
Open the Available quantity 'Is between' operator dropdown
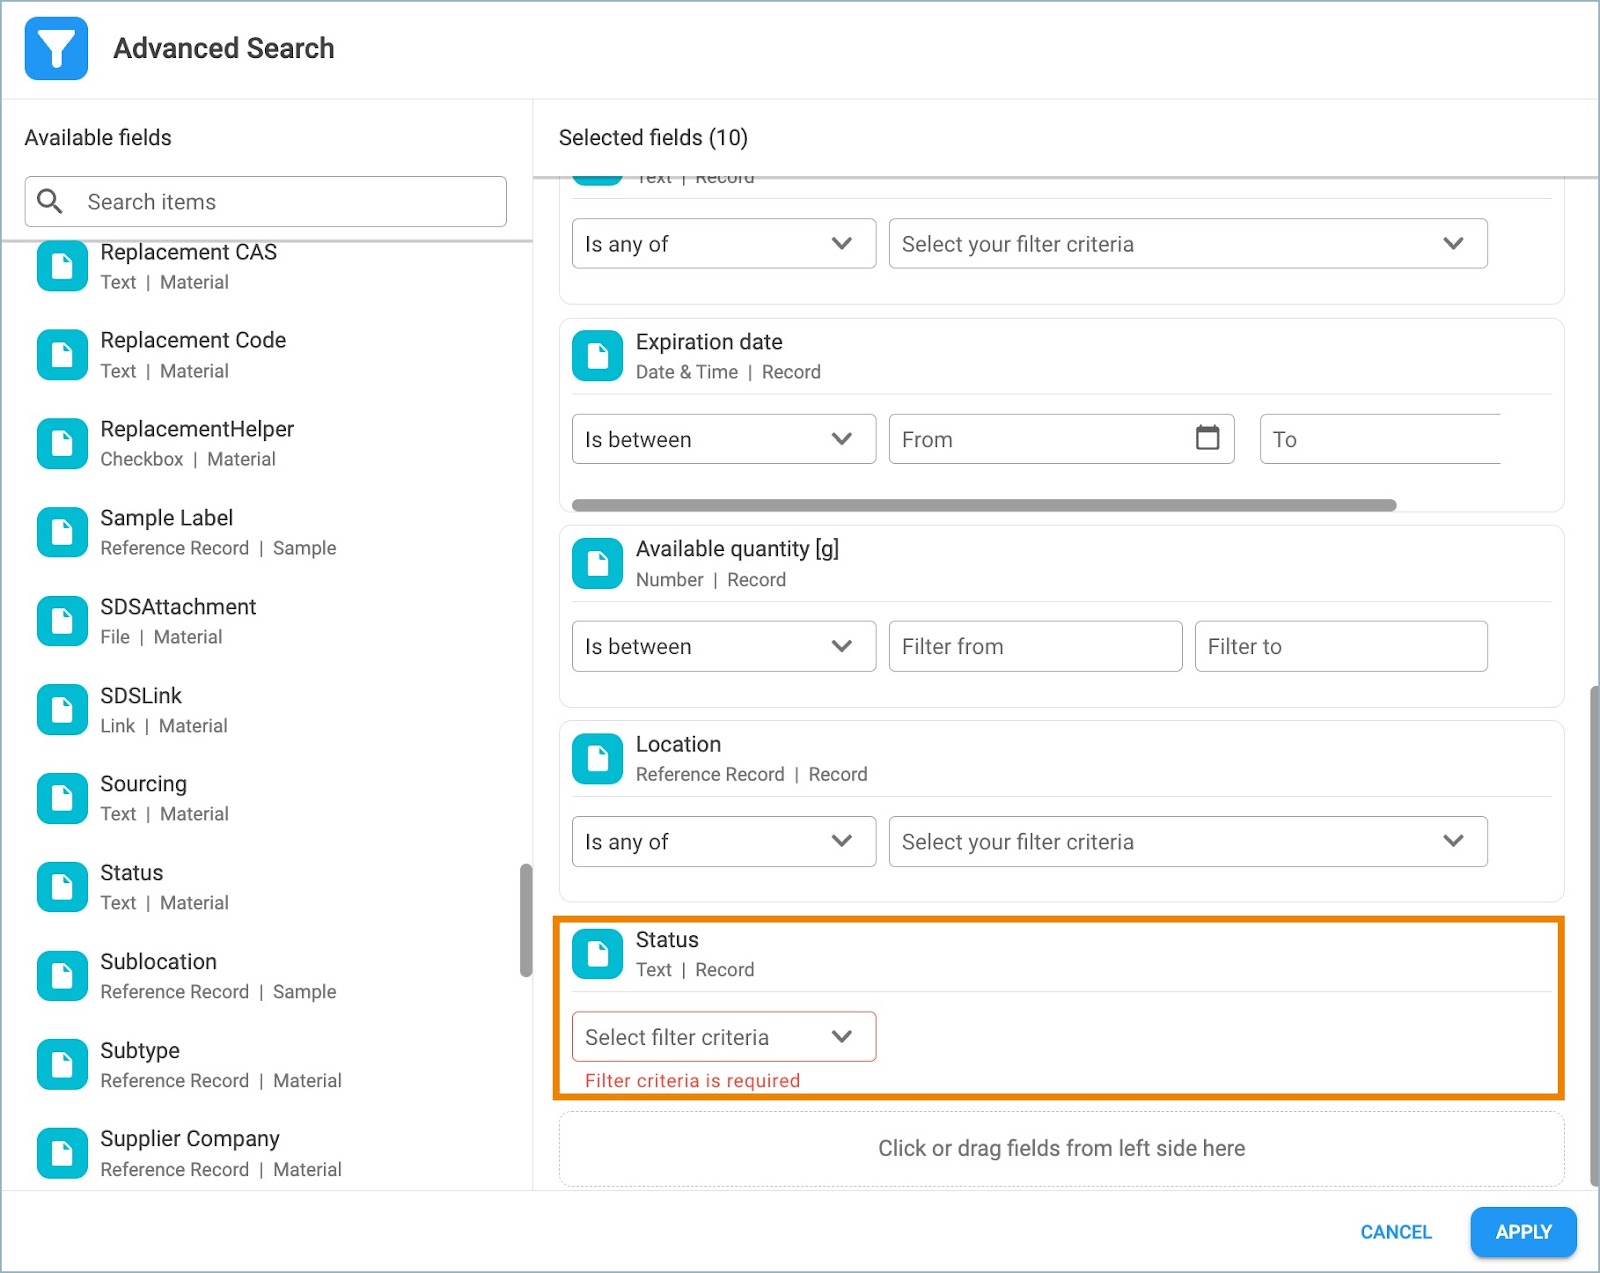click(724, 646)
